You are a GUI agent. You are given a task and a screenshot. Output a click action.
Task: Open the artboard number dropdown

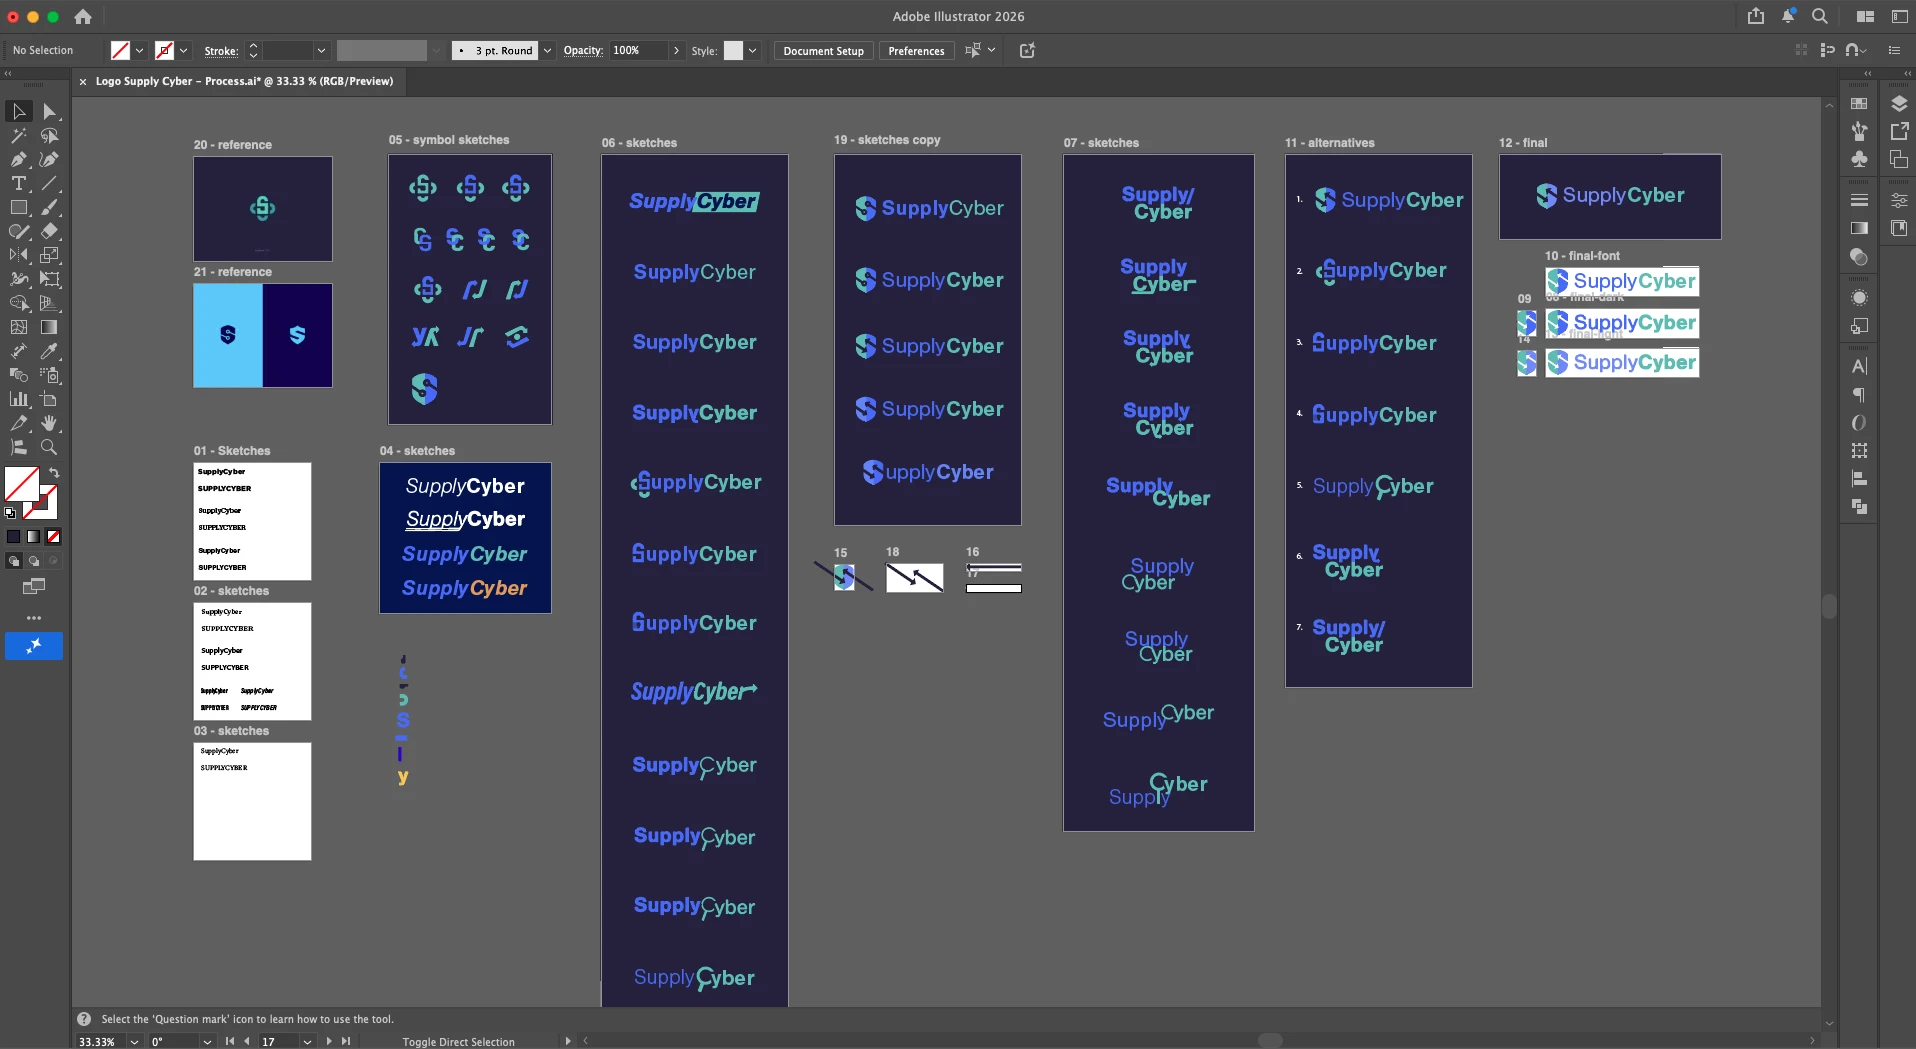tap(307, 1041)
